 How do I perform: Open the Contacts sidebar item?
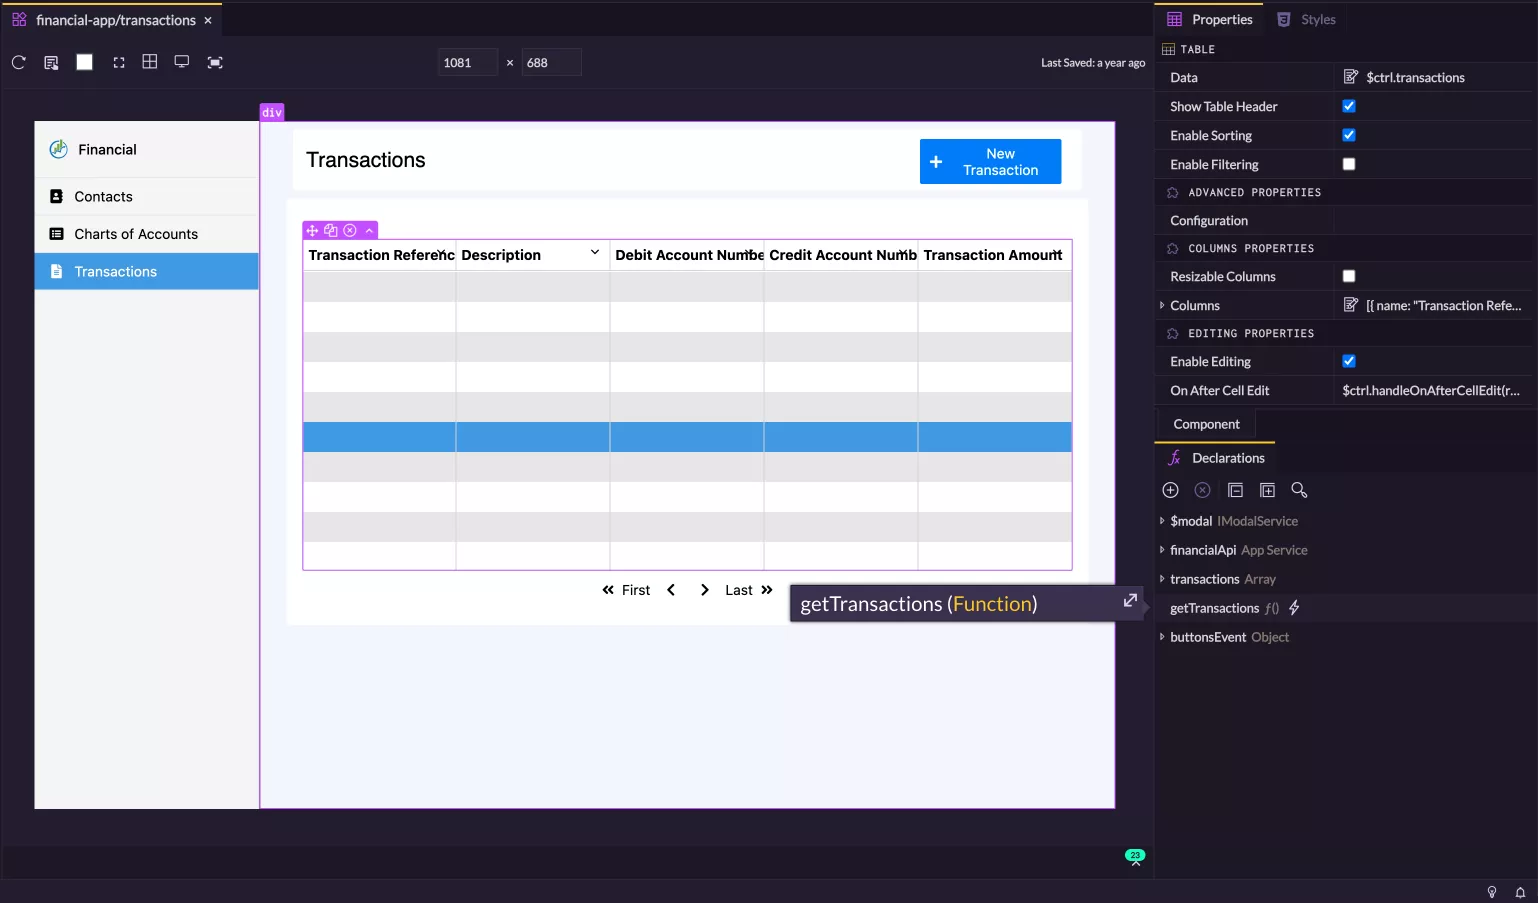point(146,197)
